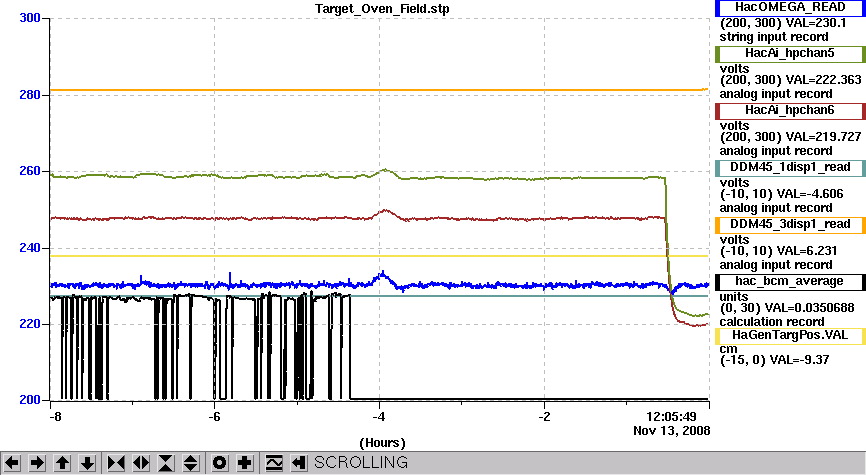The height and width of the screenshot is (475, 866).
Task: Click the -6 hours x-axis tick label
Action: coord(214,416)
